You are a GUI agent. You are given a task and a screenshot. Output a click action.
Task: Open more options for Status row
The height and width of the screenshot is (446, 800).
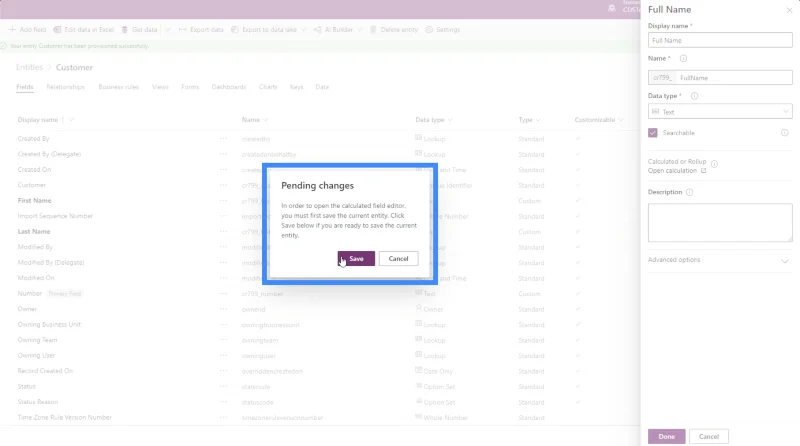[223, 386]
